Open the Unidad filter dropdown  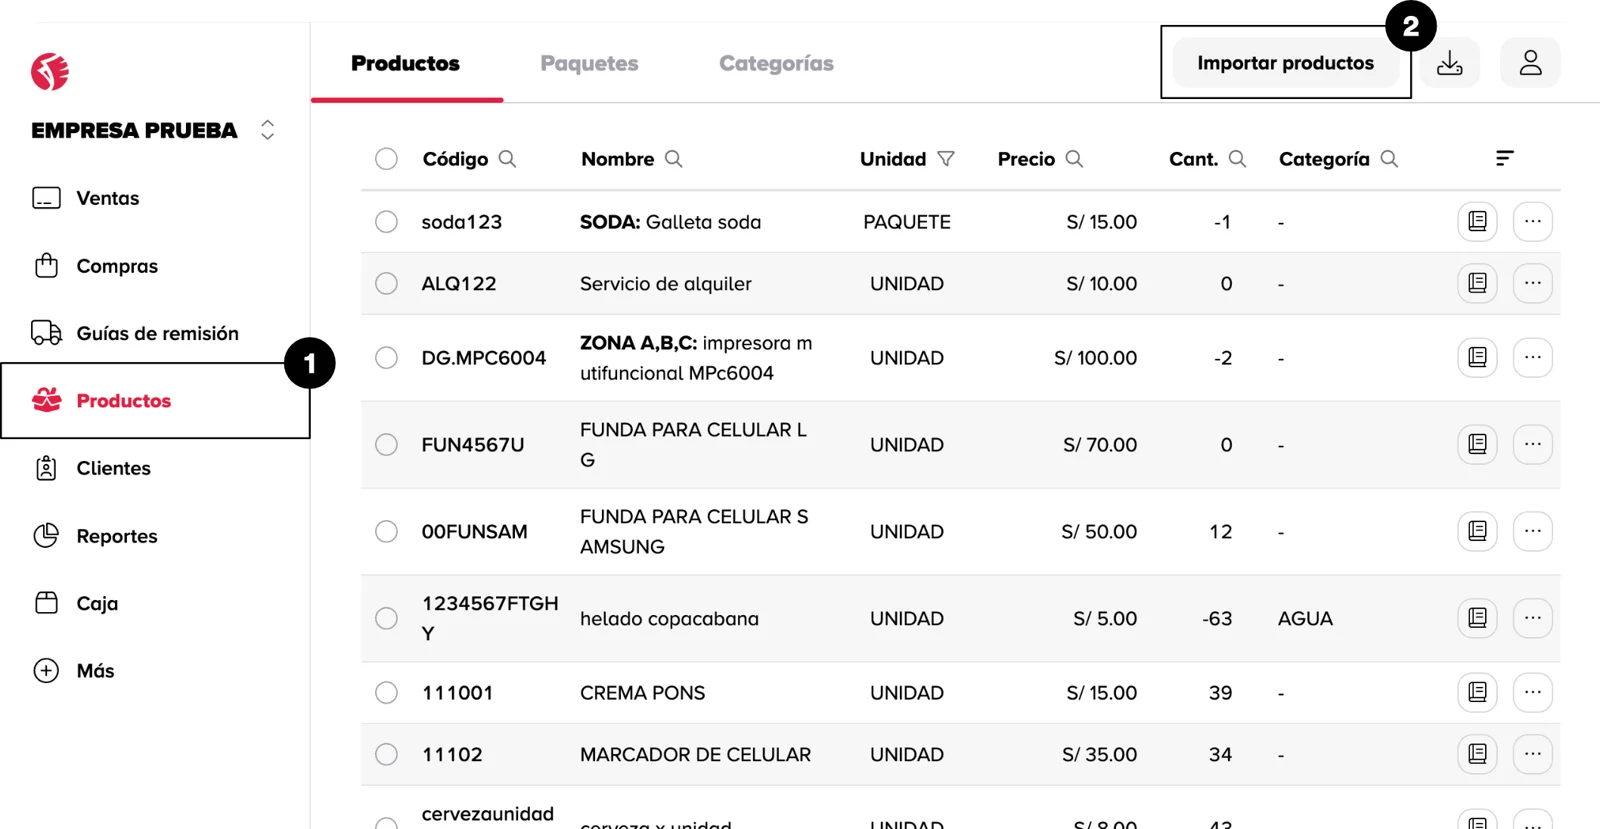946,159
